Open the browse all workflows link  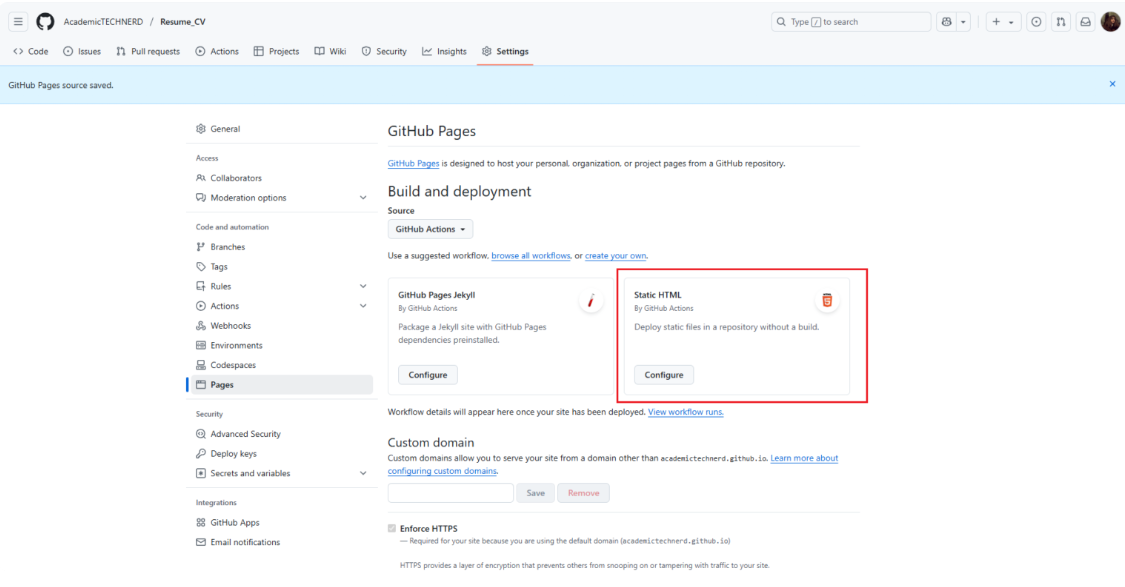click(x=531, y=255)
